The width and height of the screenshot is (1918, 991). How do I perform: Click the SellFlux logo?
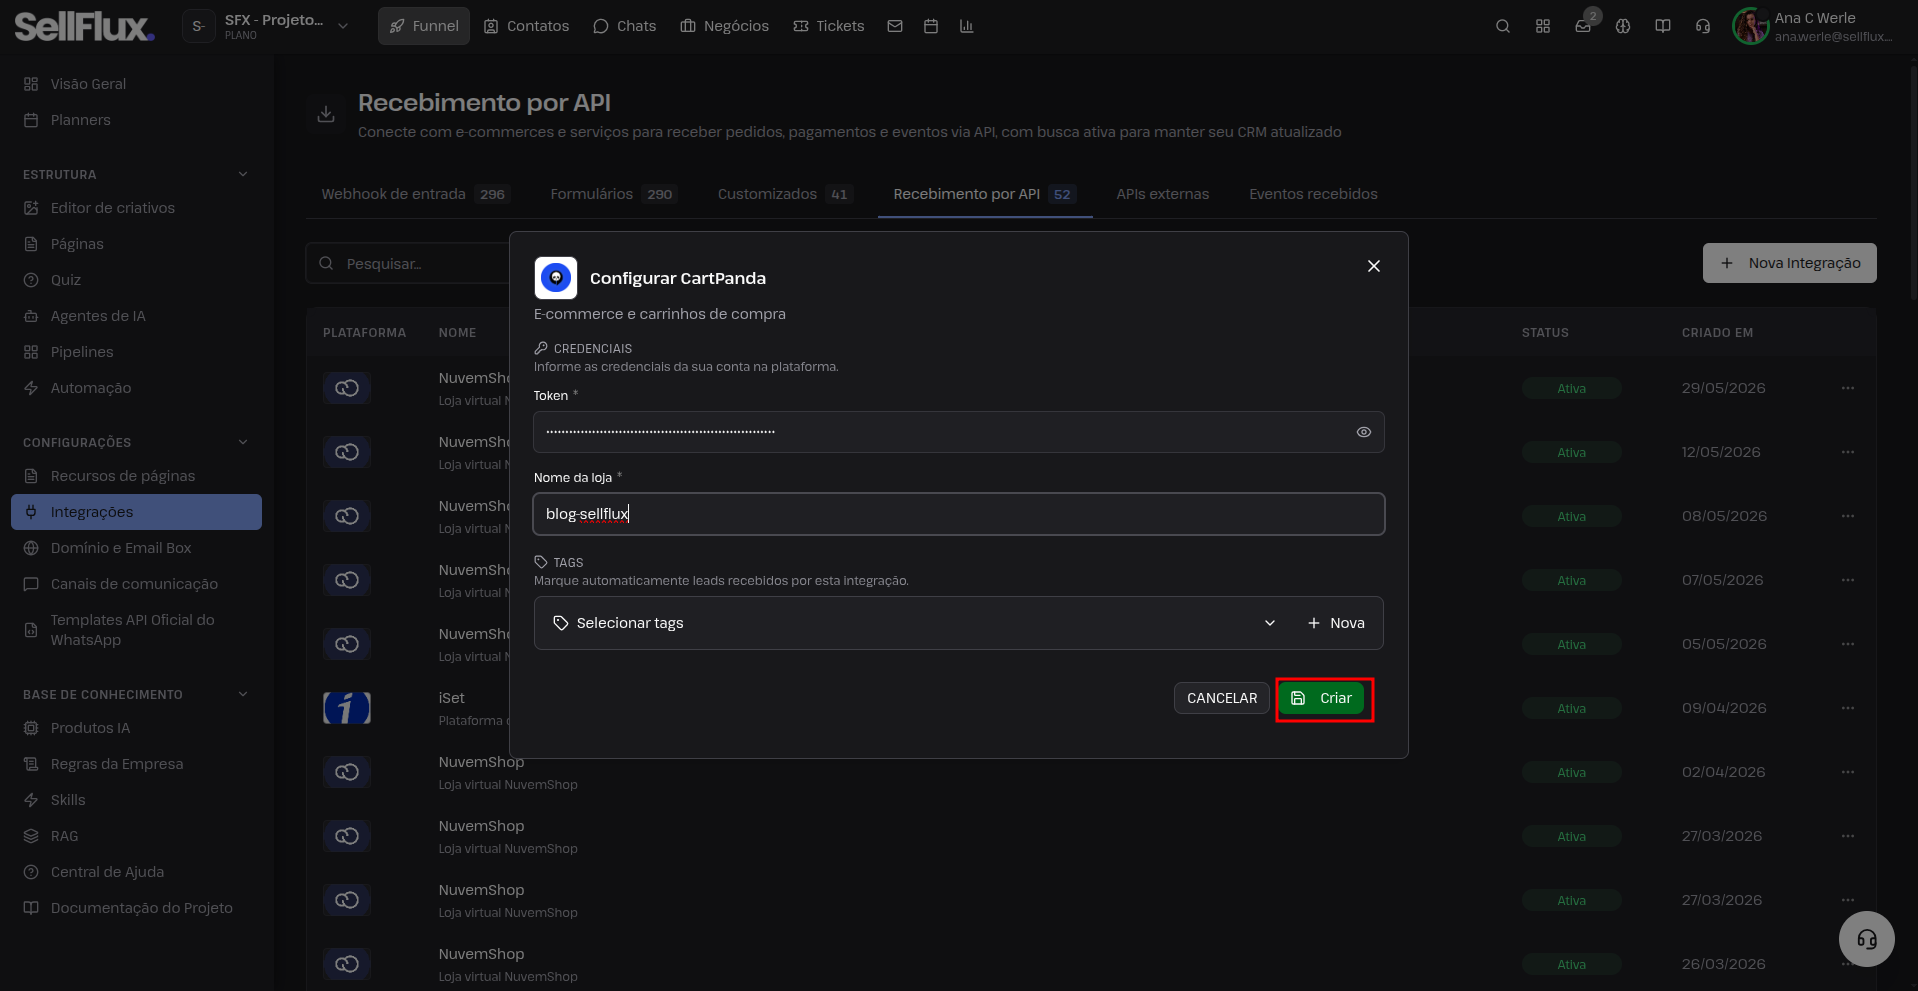(84, 26)
